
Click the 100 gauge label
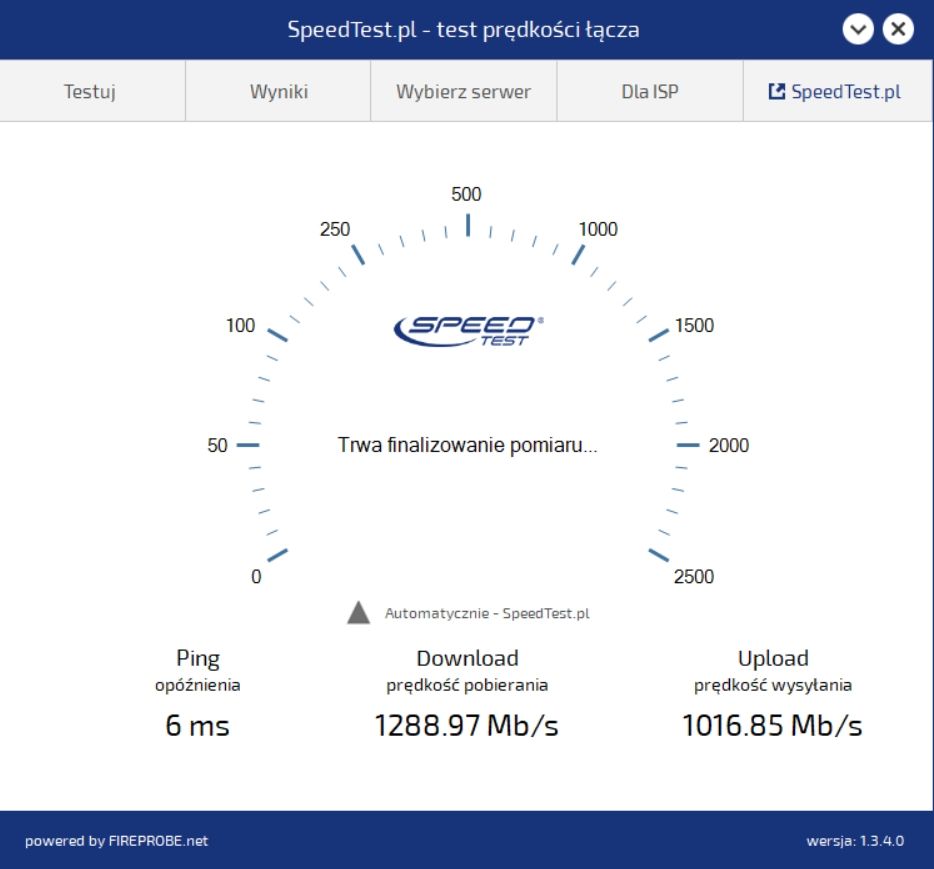[240, 326]
